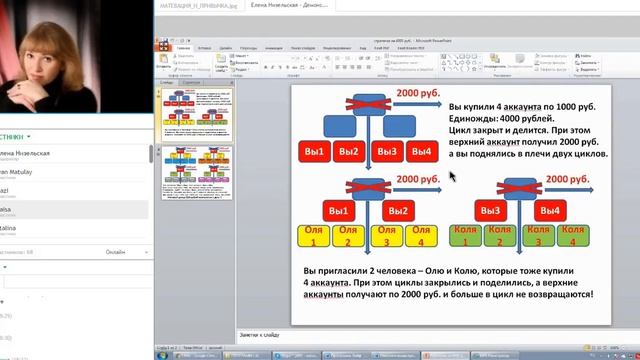Click the Increase List Level icon

point(368,58)
